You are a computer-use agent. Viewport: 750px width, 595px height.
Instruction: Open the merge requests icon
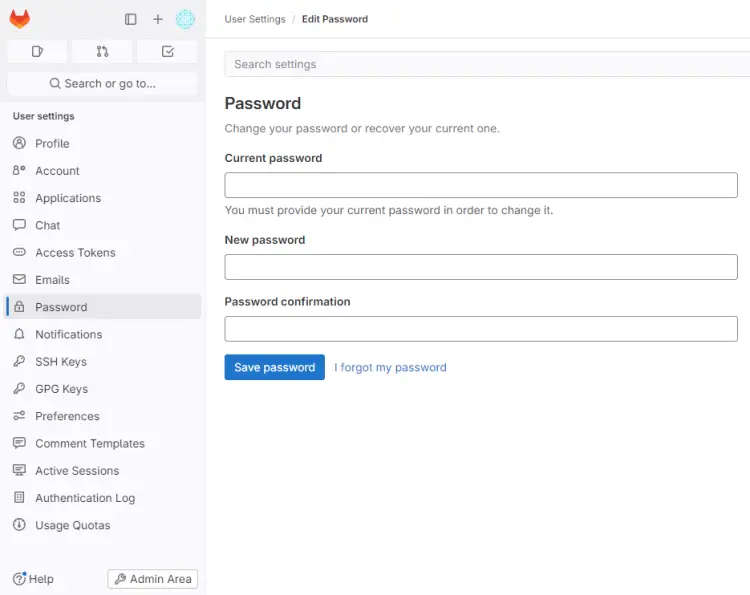click(102, 51)
